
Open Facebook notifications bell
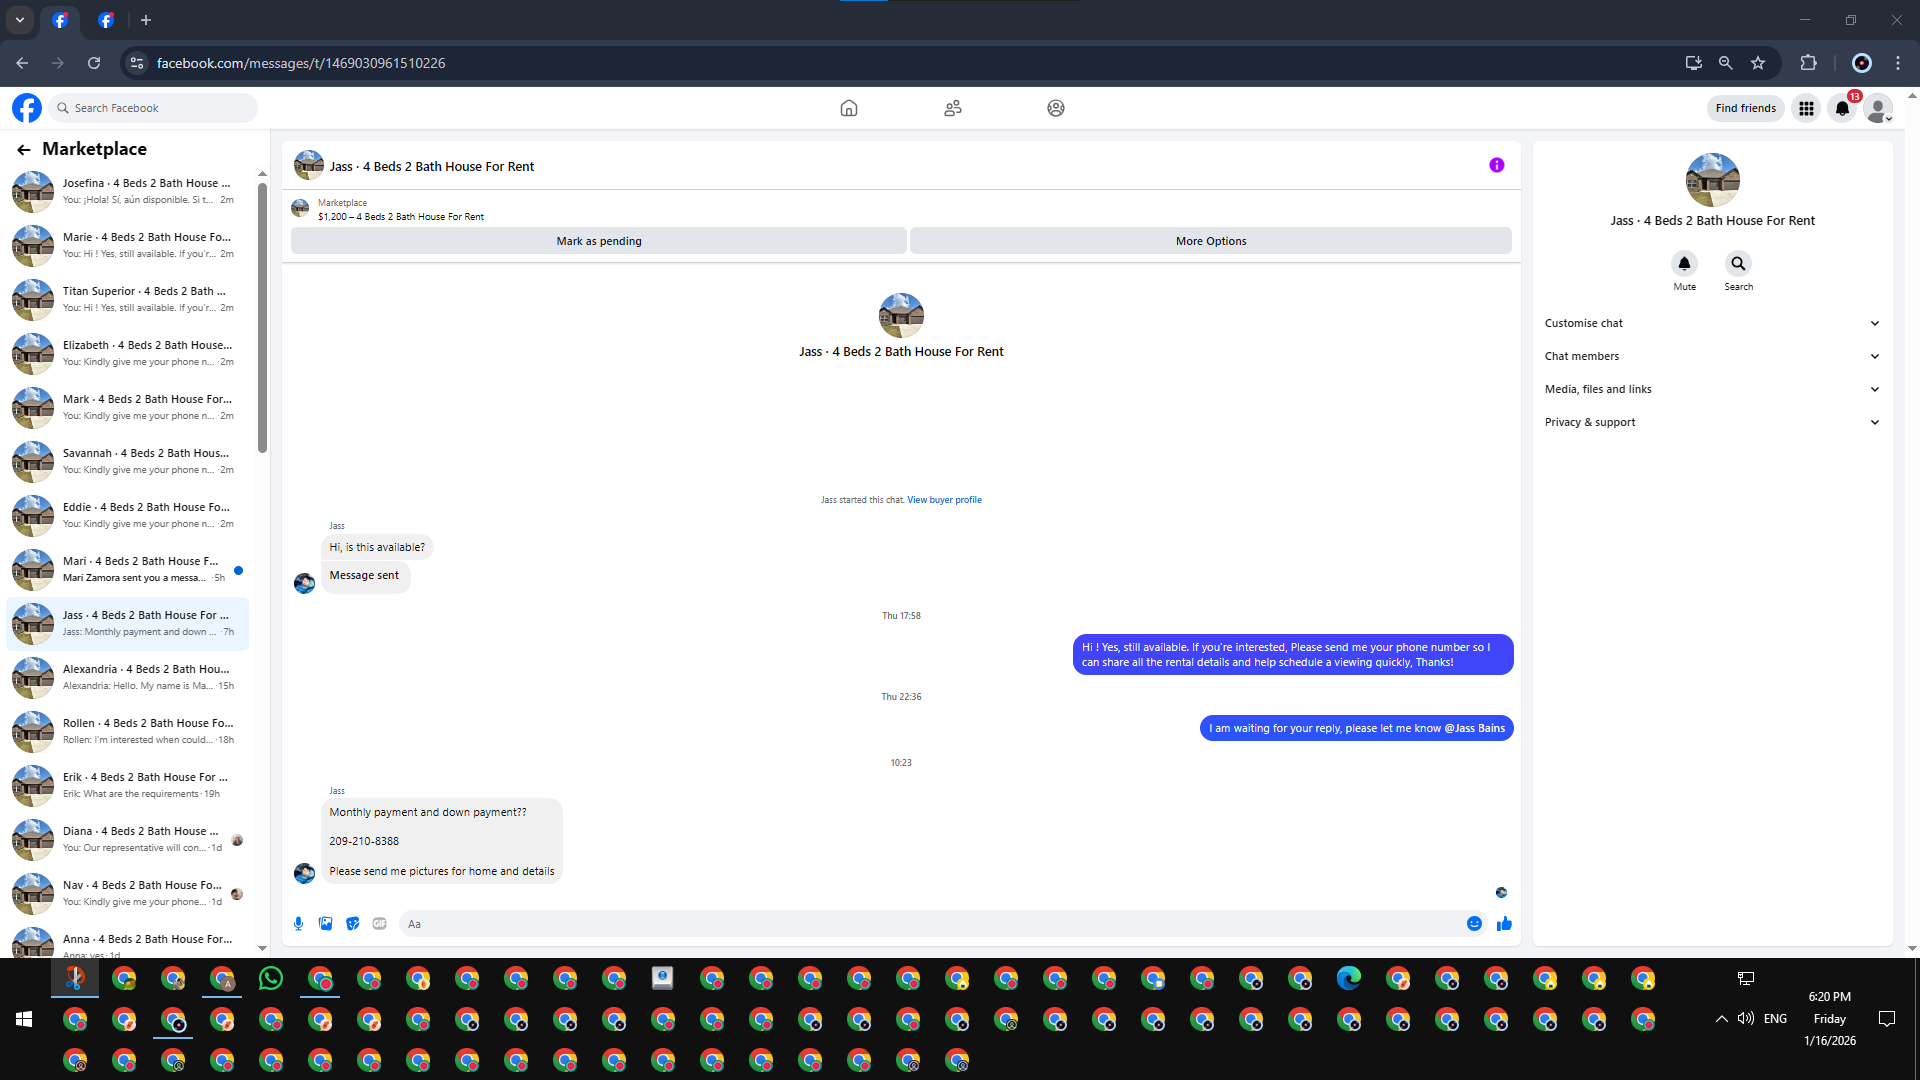pos(1842,108)
